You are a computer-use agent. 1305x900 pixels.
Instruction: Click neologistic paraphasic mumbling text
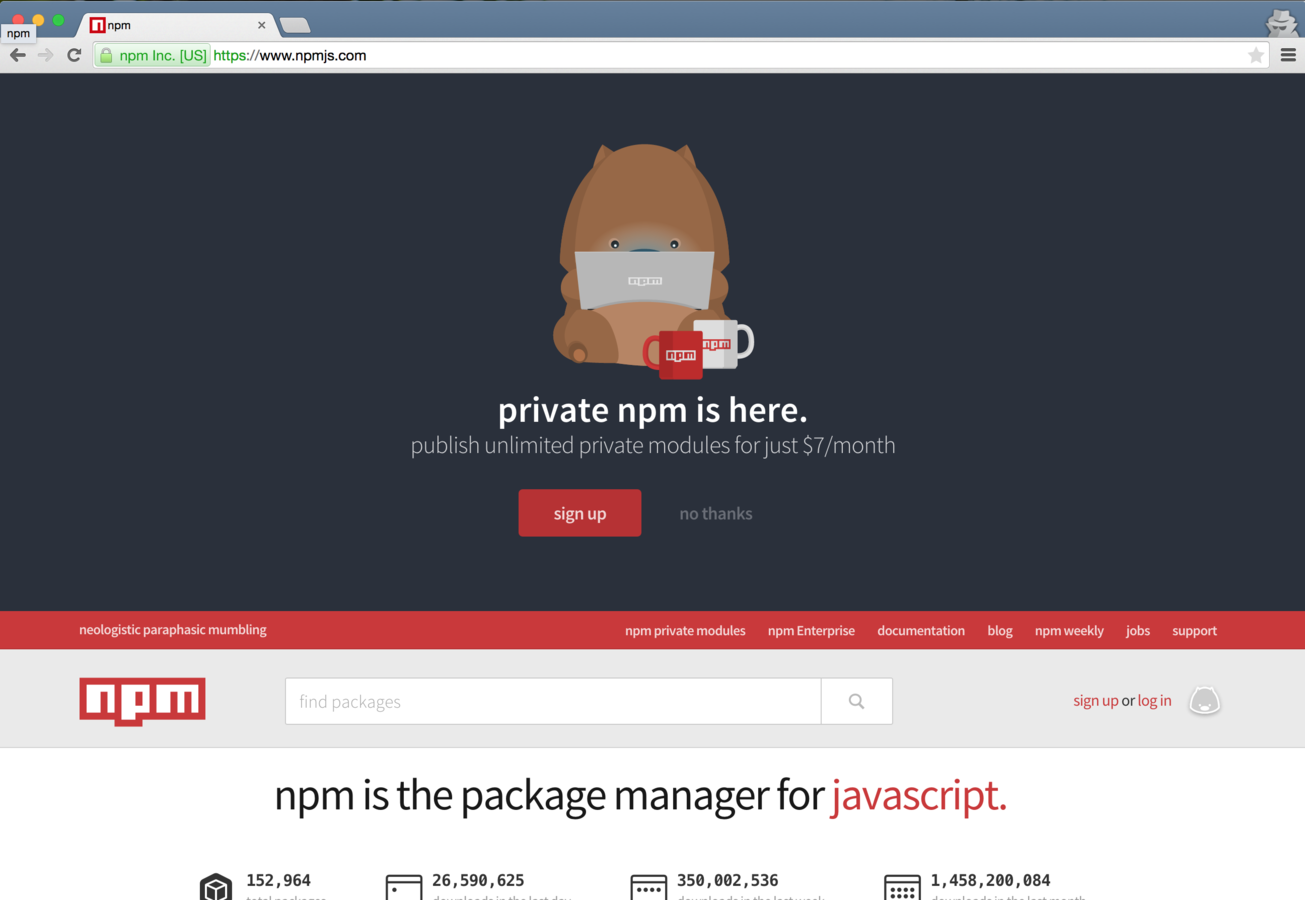pyautogui.click(x=173, y=630)
